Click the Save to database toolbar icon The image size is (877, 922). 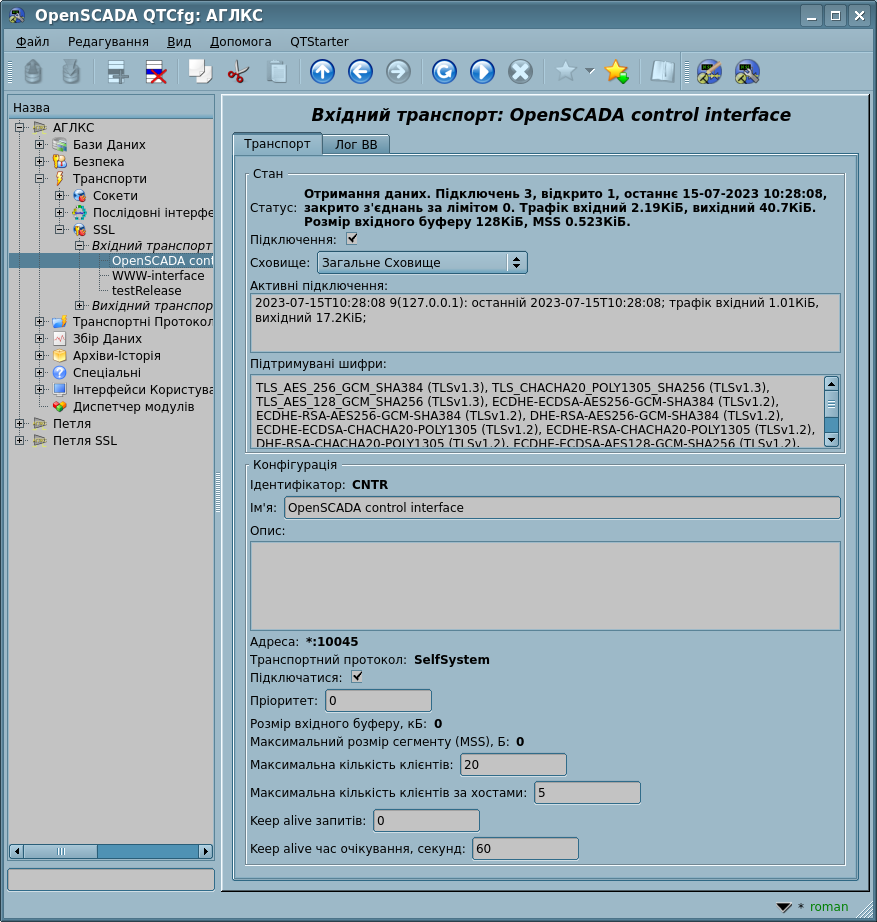pos(71,72)
